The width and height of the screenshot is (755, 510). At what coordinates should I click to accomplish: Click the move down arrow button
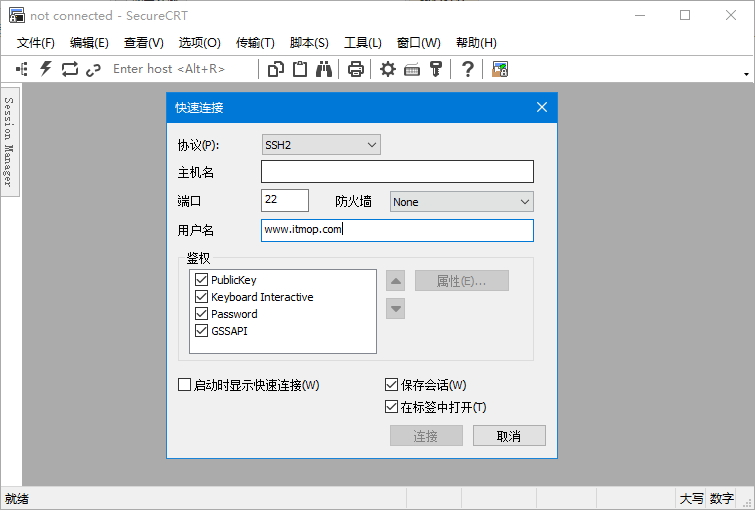(x=395, y=309)
